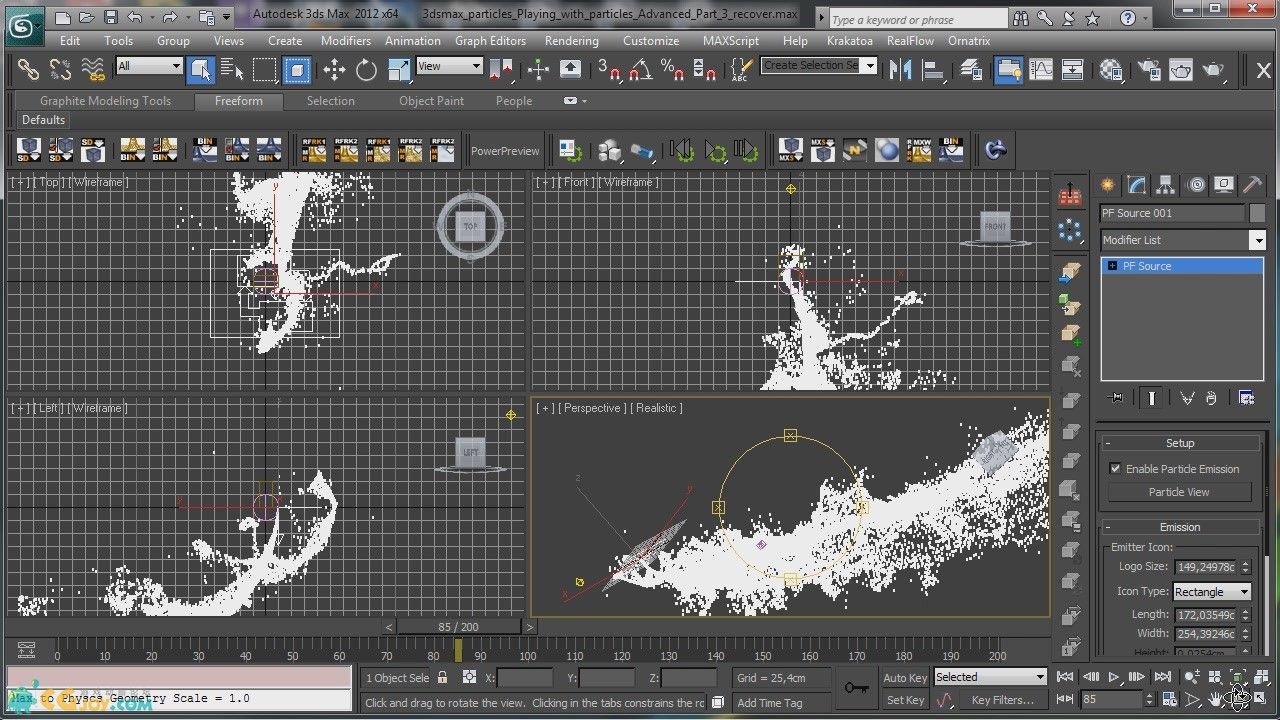Click the Go to Start button
The width and height of the screenshot is (1280, 720).
coord(1066,678)
